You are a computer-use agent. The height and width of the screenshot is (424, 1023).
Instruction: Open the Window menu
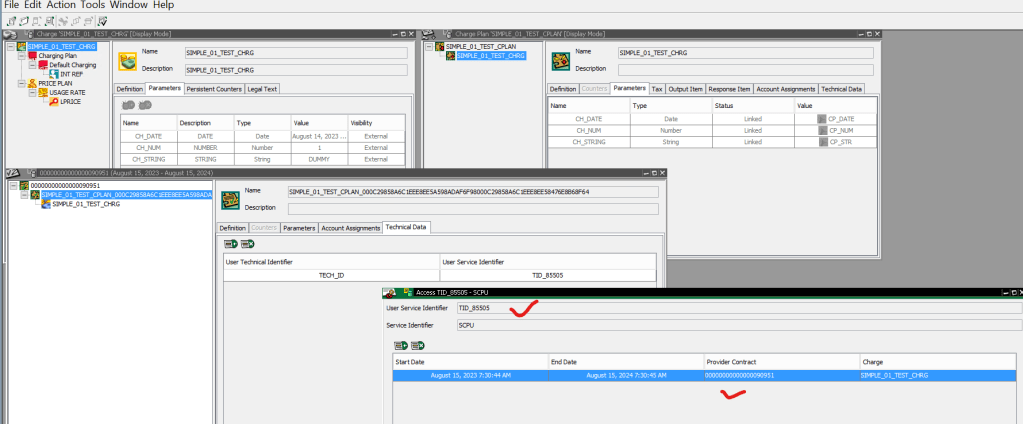(130, 5)
